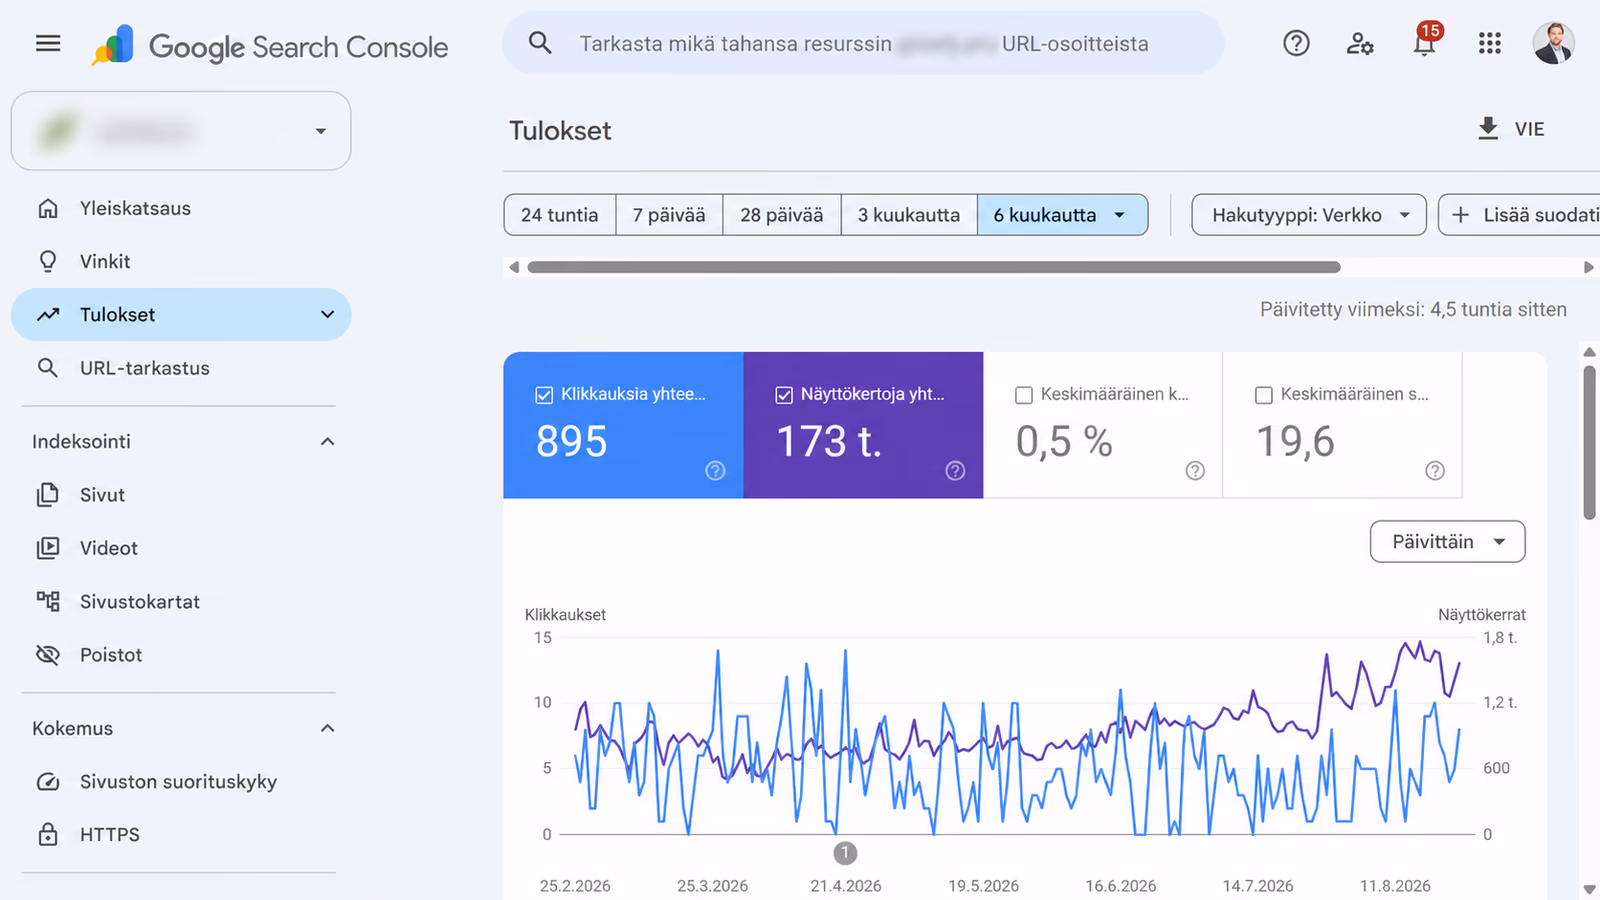
Task: Open the account profile picture
Action: tap(1553, 43)
